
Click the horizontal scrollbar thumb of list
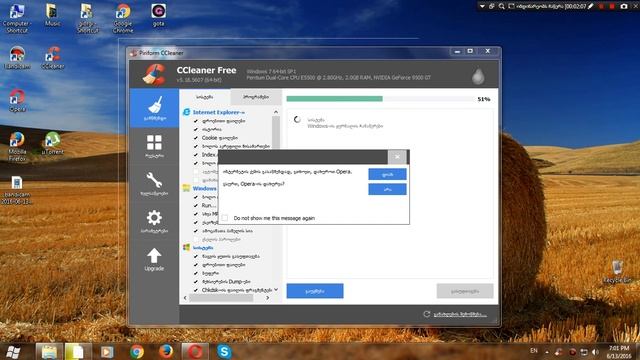click(x=221, y=298)
